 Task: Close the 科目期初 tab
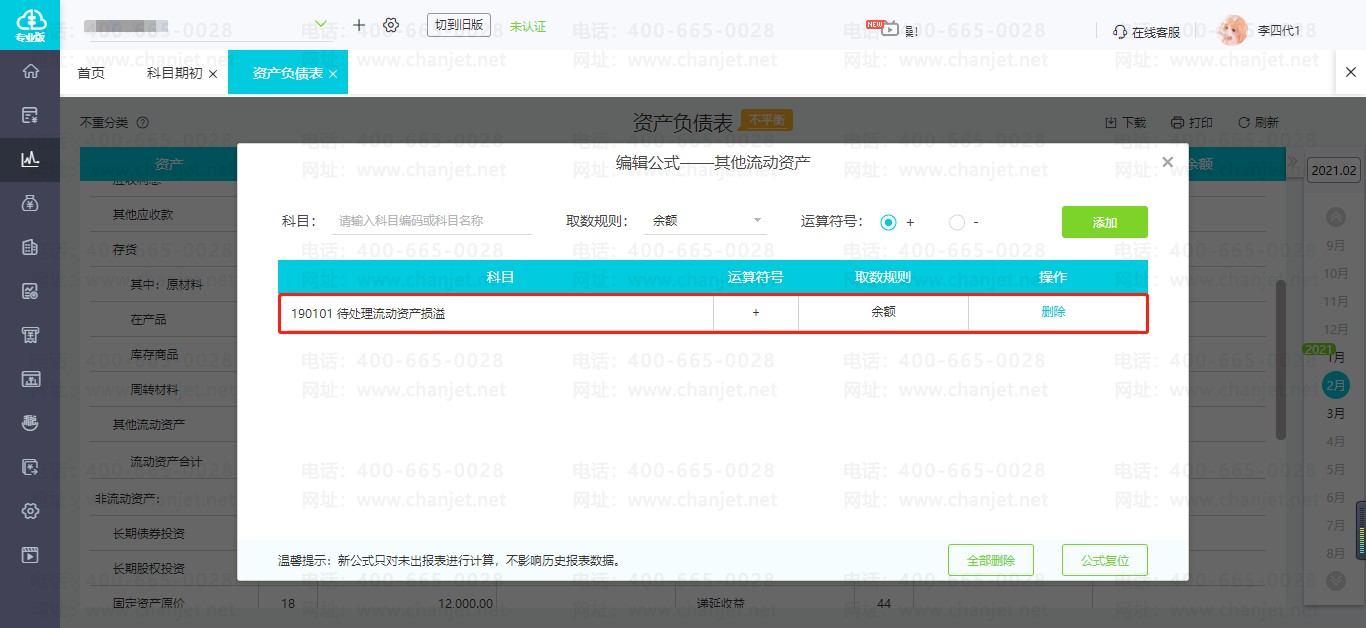(x=213, y=74)
